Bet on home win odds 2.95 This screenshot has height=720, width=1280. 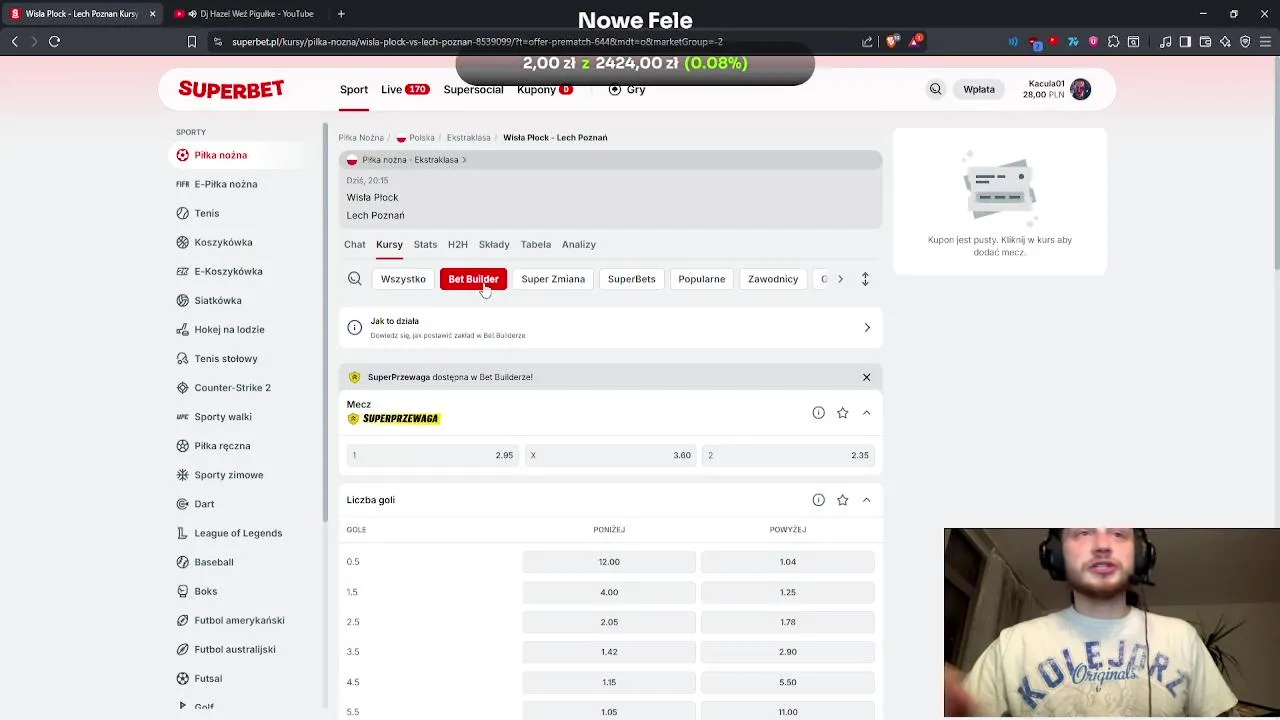433,455
